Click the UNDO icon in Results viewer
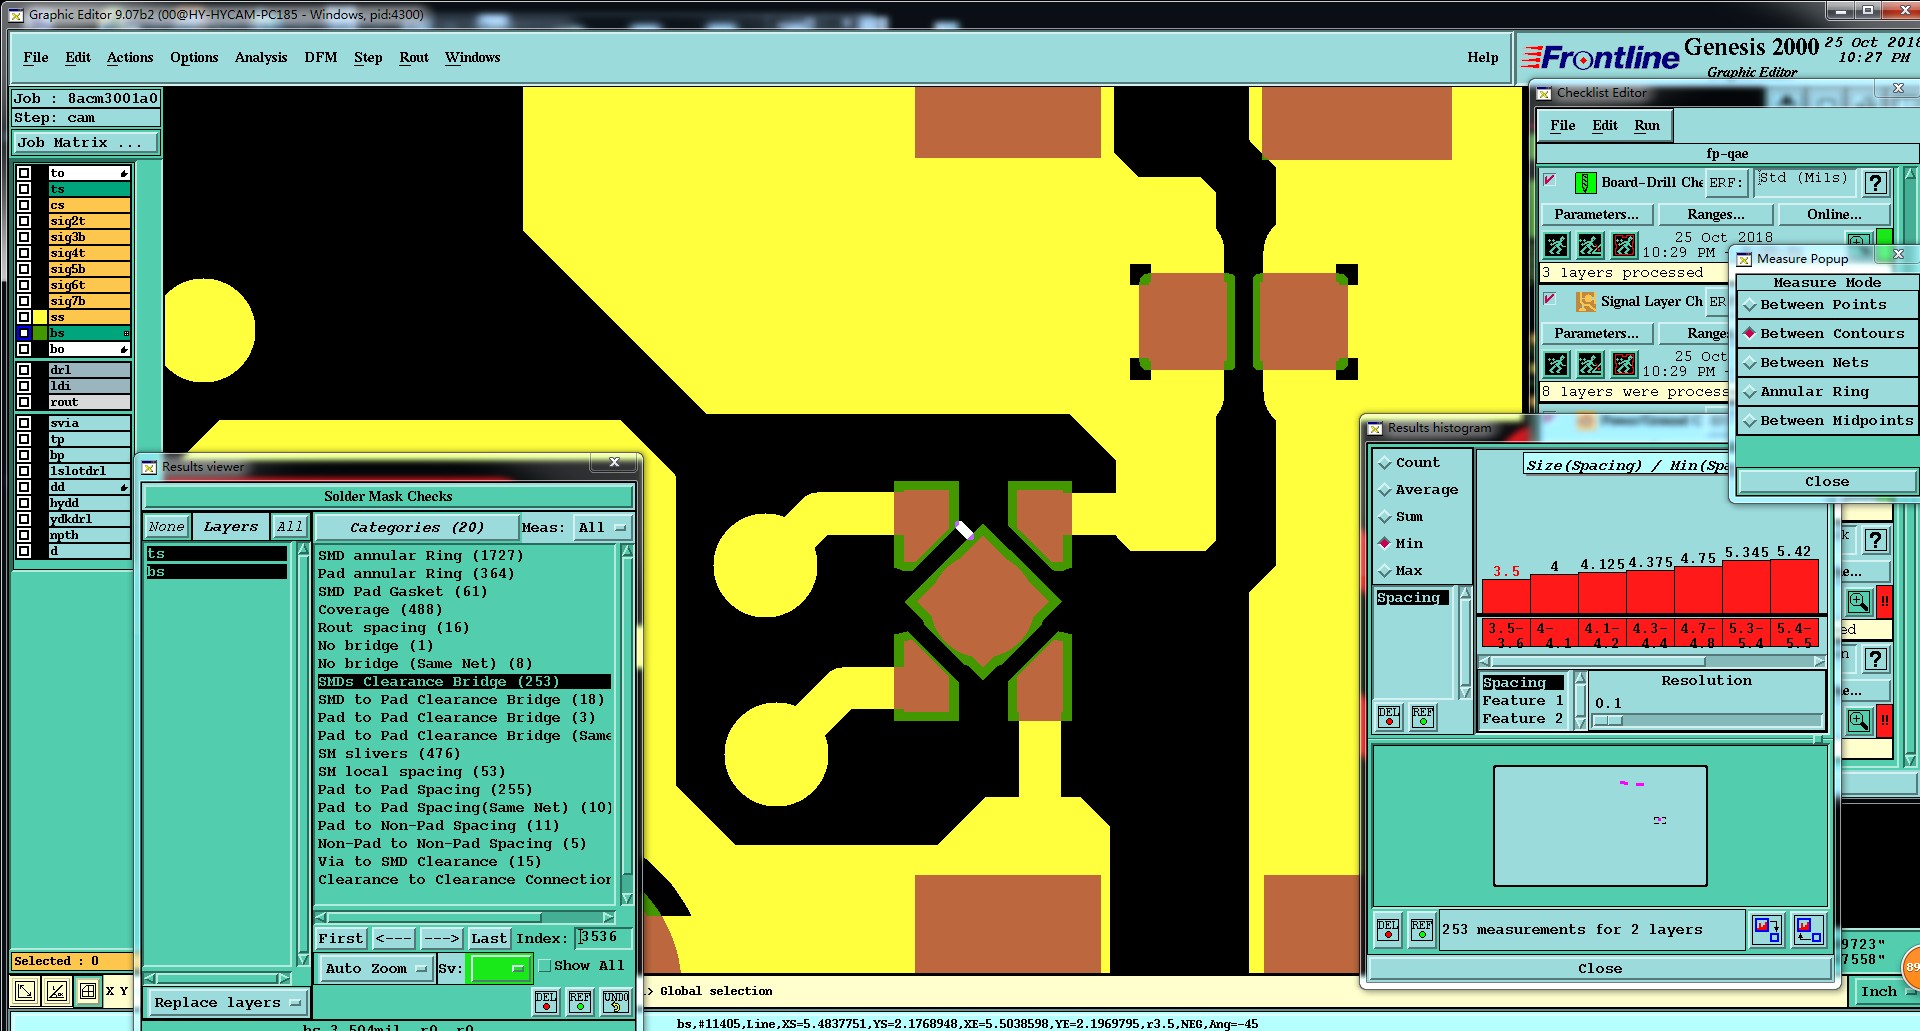1920x1031 pixels. click(x=616, y=1002)
